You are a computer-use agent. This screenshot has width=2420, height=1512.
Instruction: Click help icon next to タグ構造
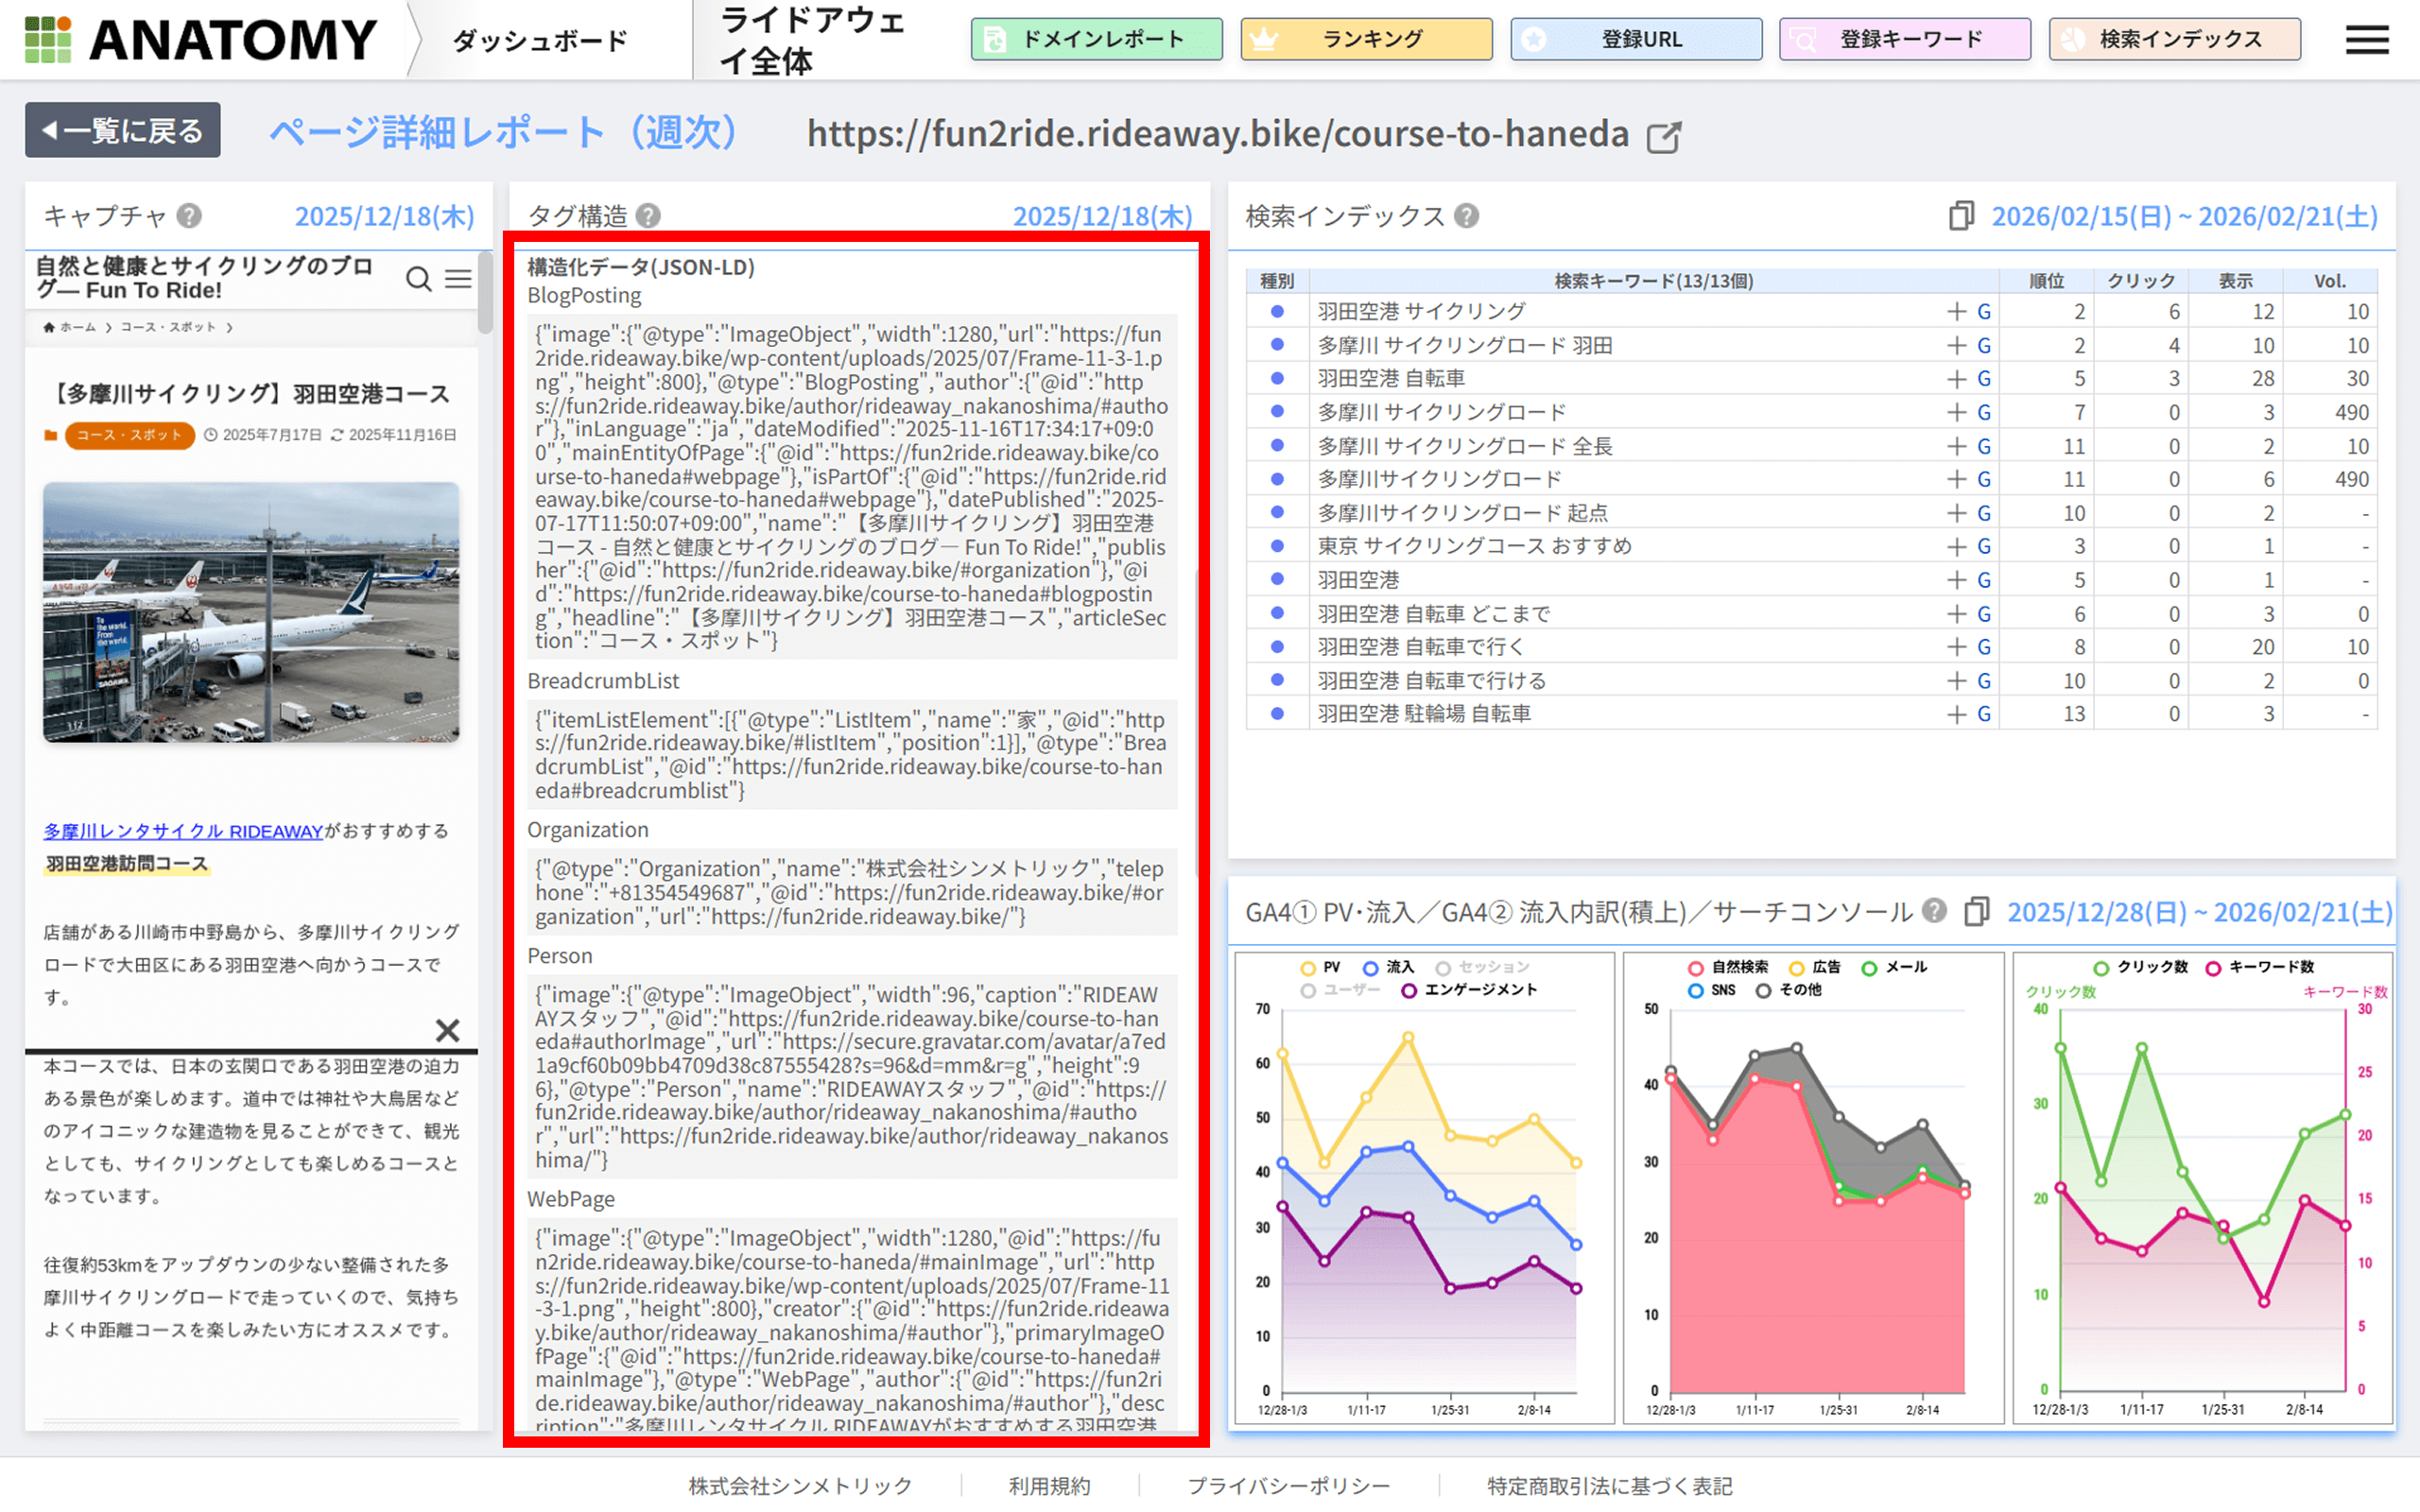(x=648, y=216)
